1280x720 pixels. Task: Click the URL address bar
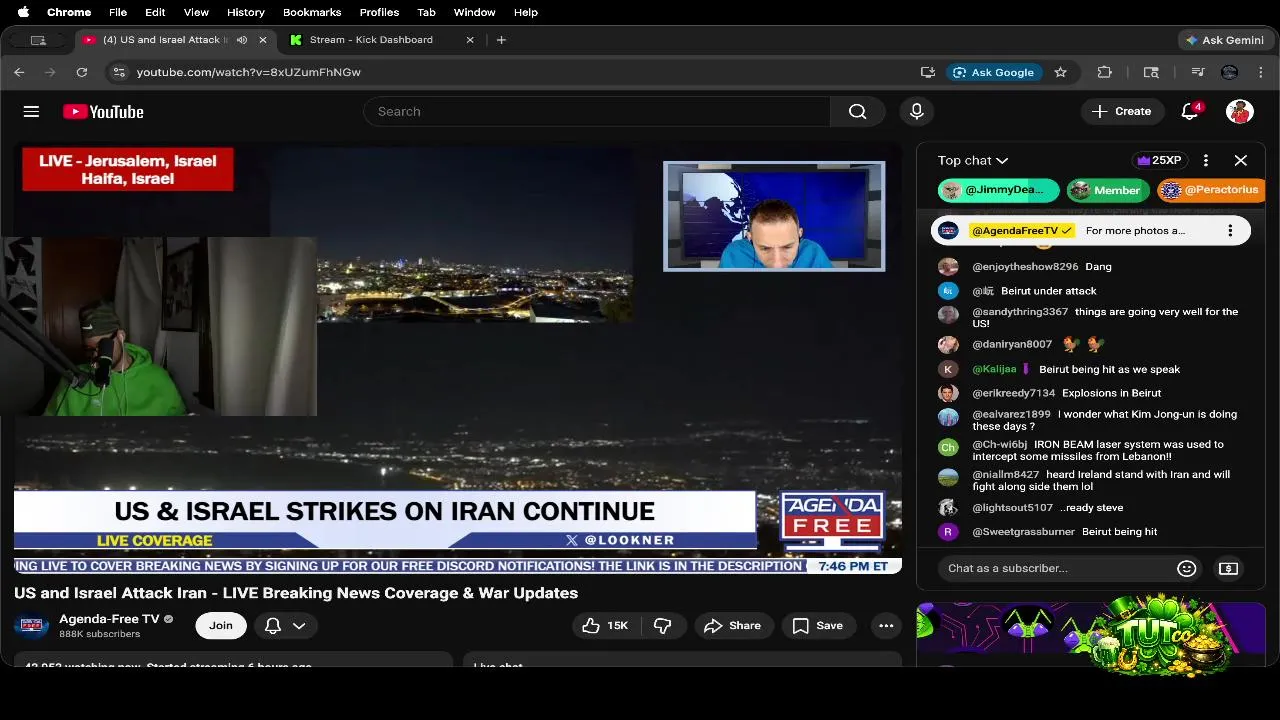click(x=520, y=72)
